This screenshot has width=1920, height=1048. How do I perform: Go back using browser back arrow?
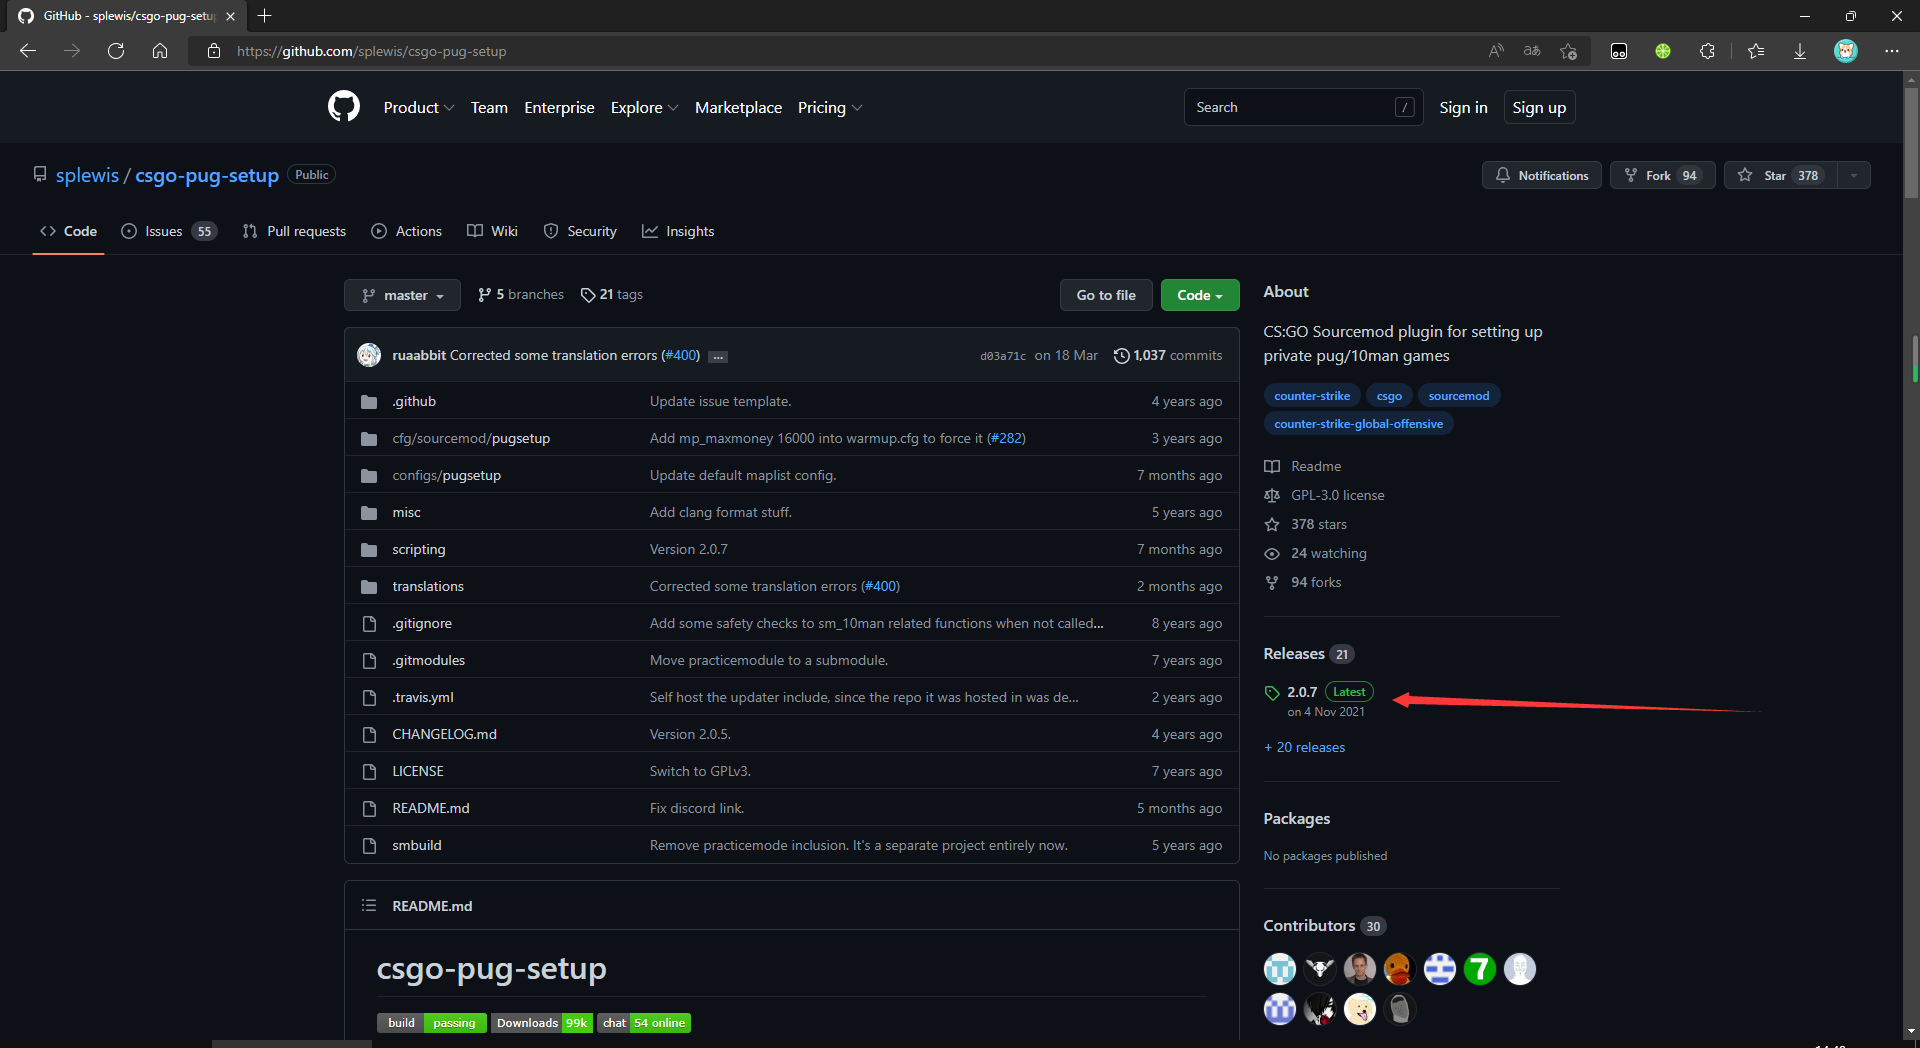(x=28, y=51)
